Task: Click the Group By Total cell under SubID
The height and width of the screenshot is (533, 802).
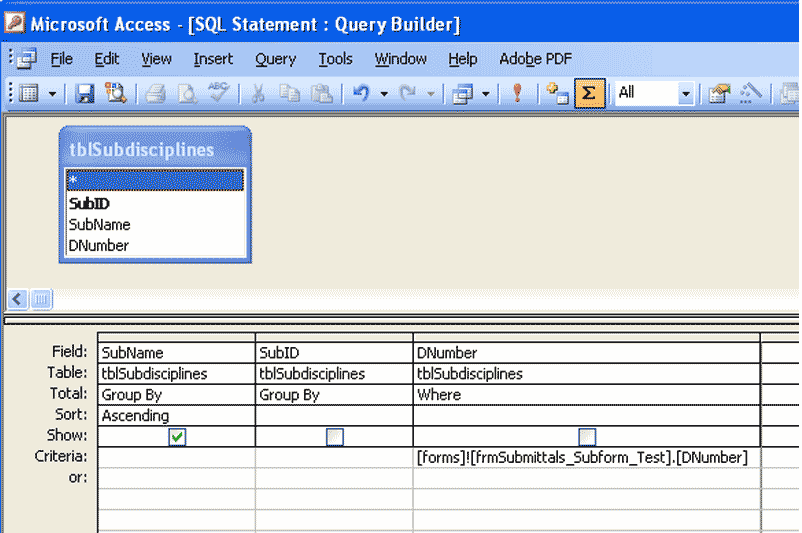Action: 334,394
